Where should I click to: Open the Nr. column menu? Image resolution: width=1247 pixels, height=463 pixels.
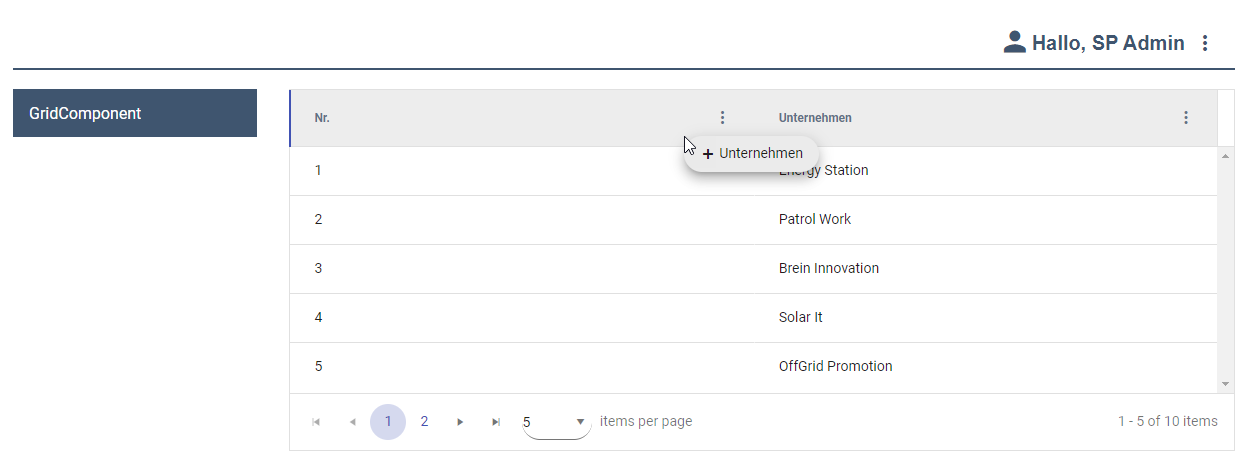tap(723, 118)
